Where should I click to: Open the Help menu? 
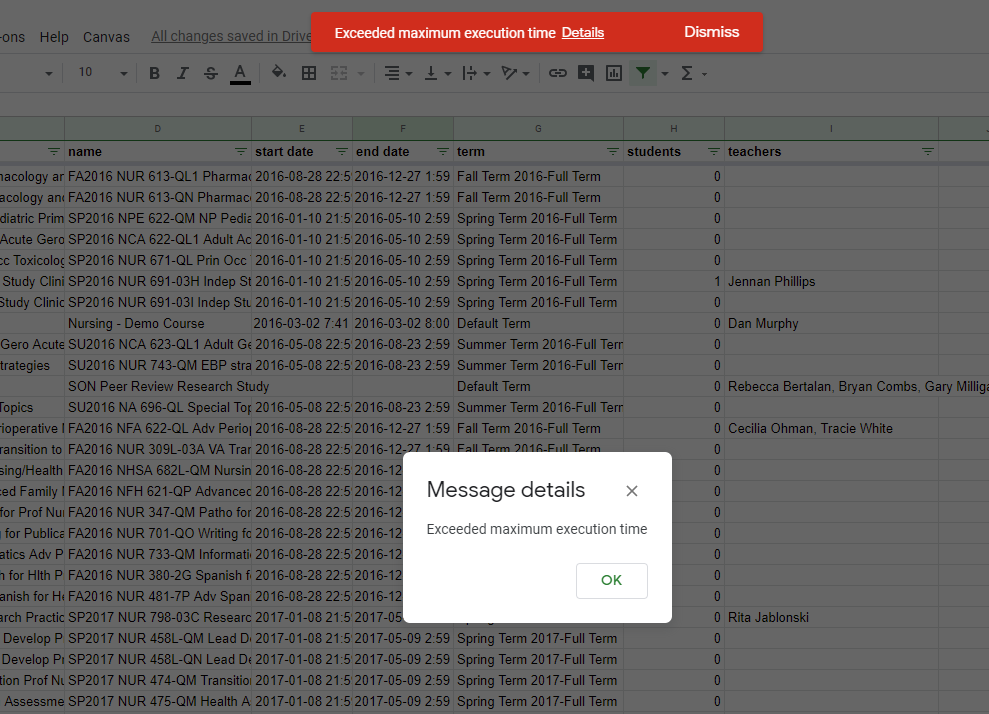(x=54, y=37)
